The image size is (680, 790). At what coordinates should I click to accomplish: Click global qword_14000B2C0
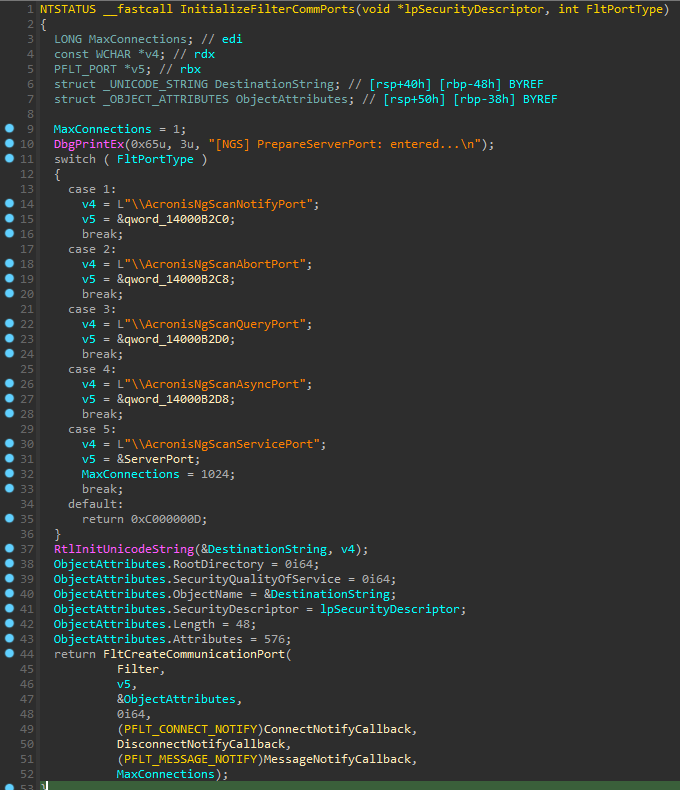coord(176,219)
